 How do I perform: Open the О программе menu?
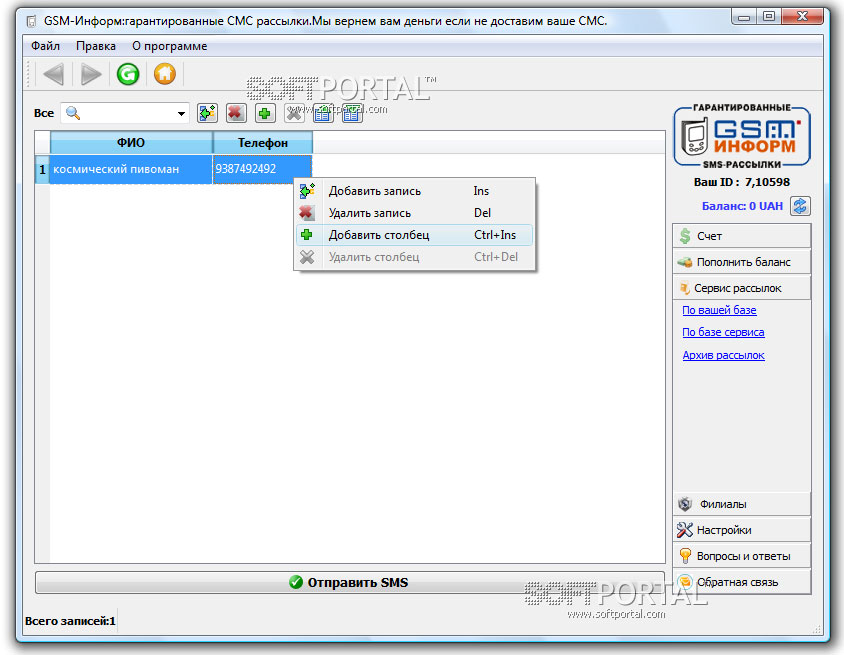click(170, 46)
